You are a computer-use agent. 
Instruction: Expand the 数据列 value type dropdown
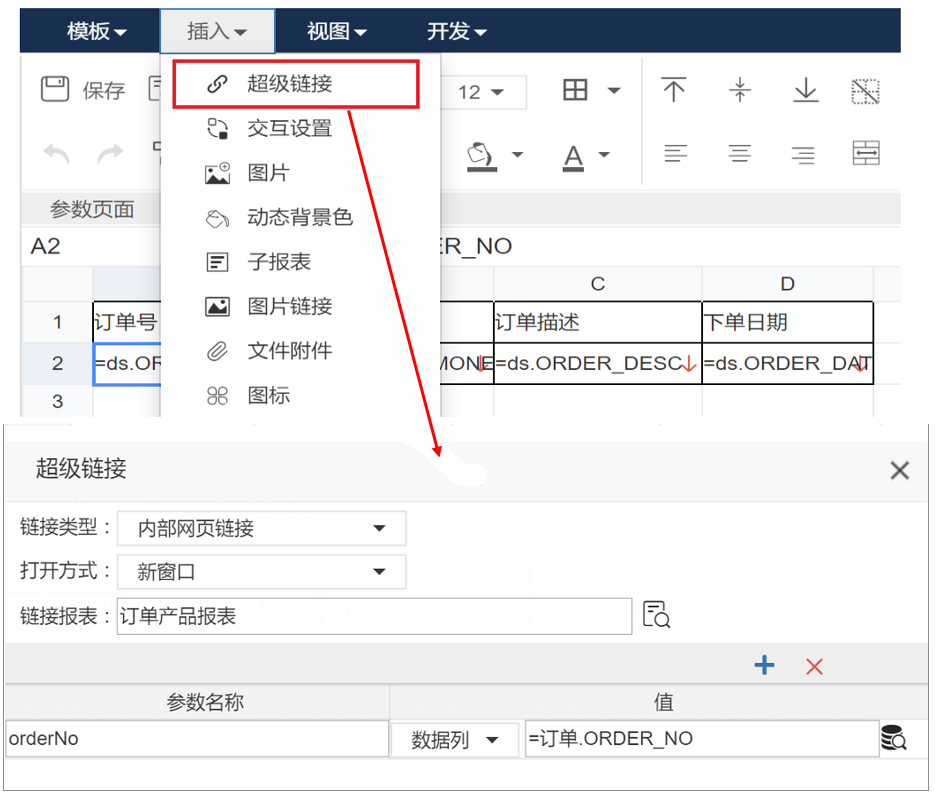click(456, 740)
